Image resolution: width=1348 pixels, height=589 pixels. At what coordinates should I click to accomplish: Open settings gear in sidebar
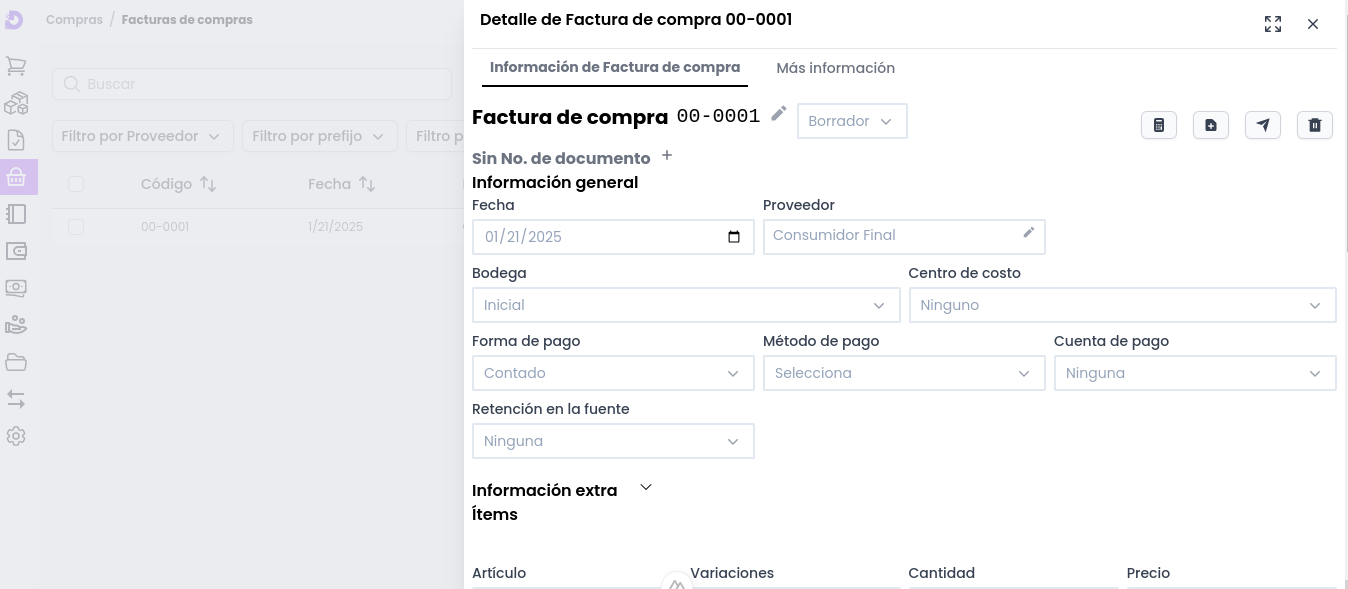16,436
